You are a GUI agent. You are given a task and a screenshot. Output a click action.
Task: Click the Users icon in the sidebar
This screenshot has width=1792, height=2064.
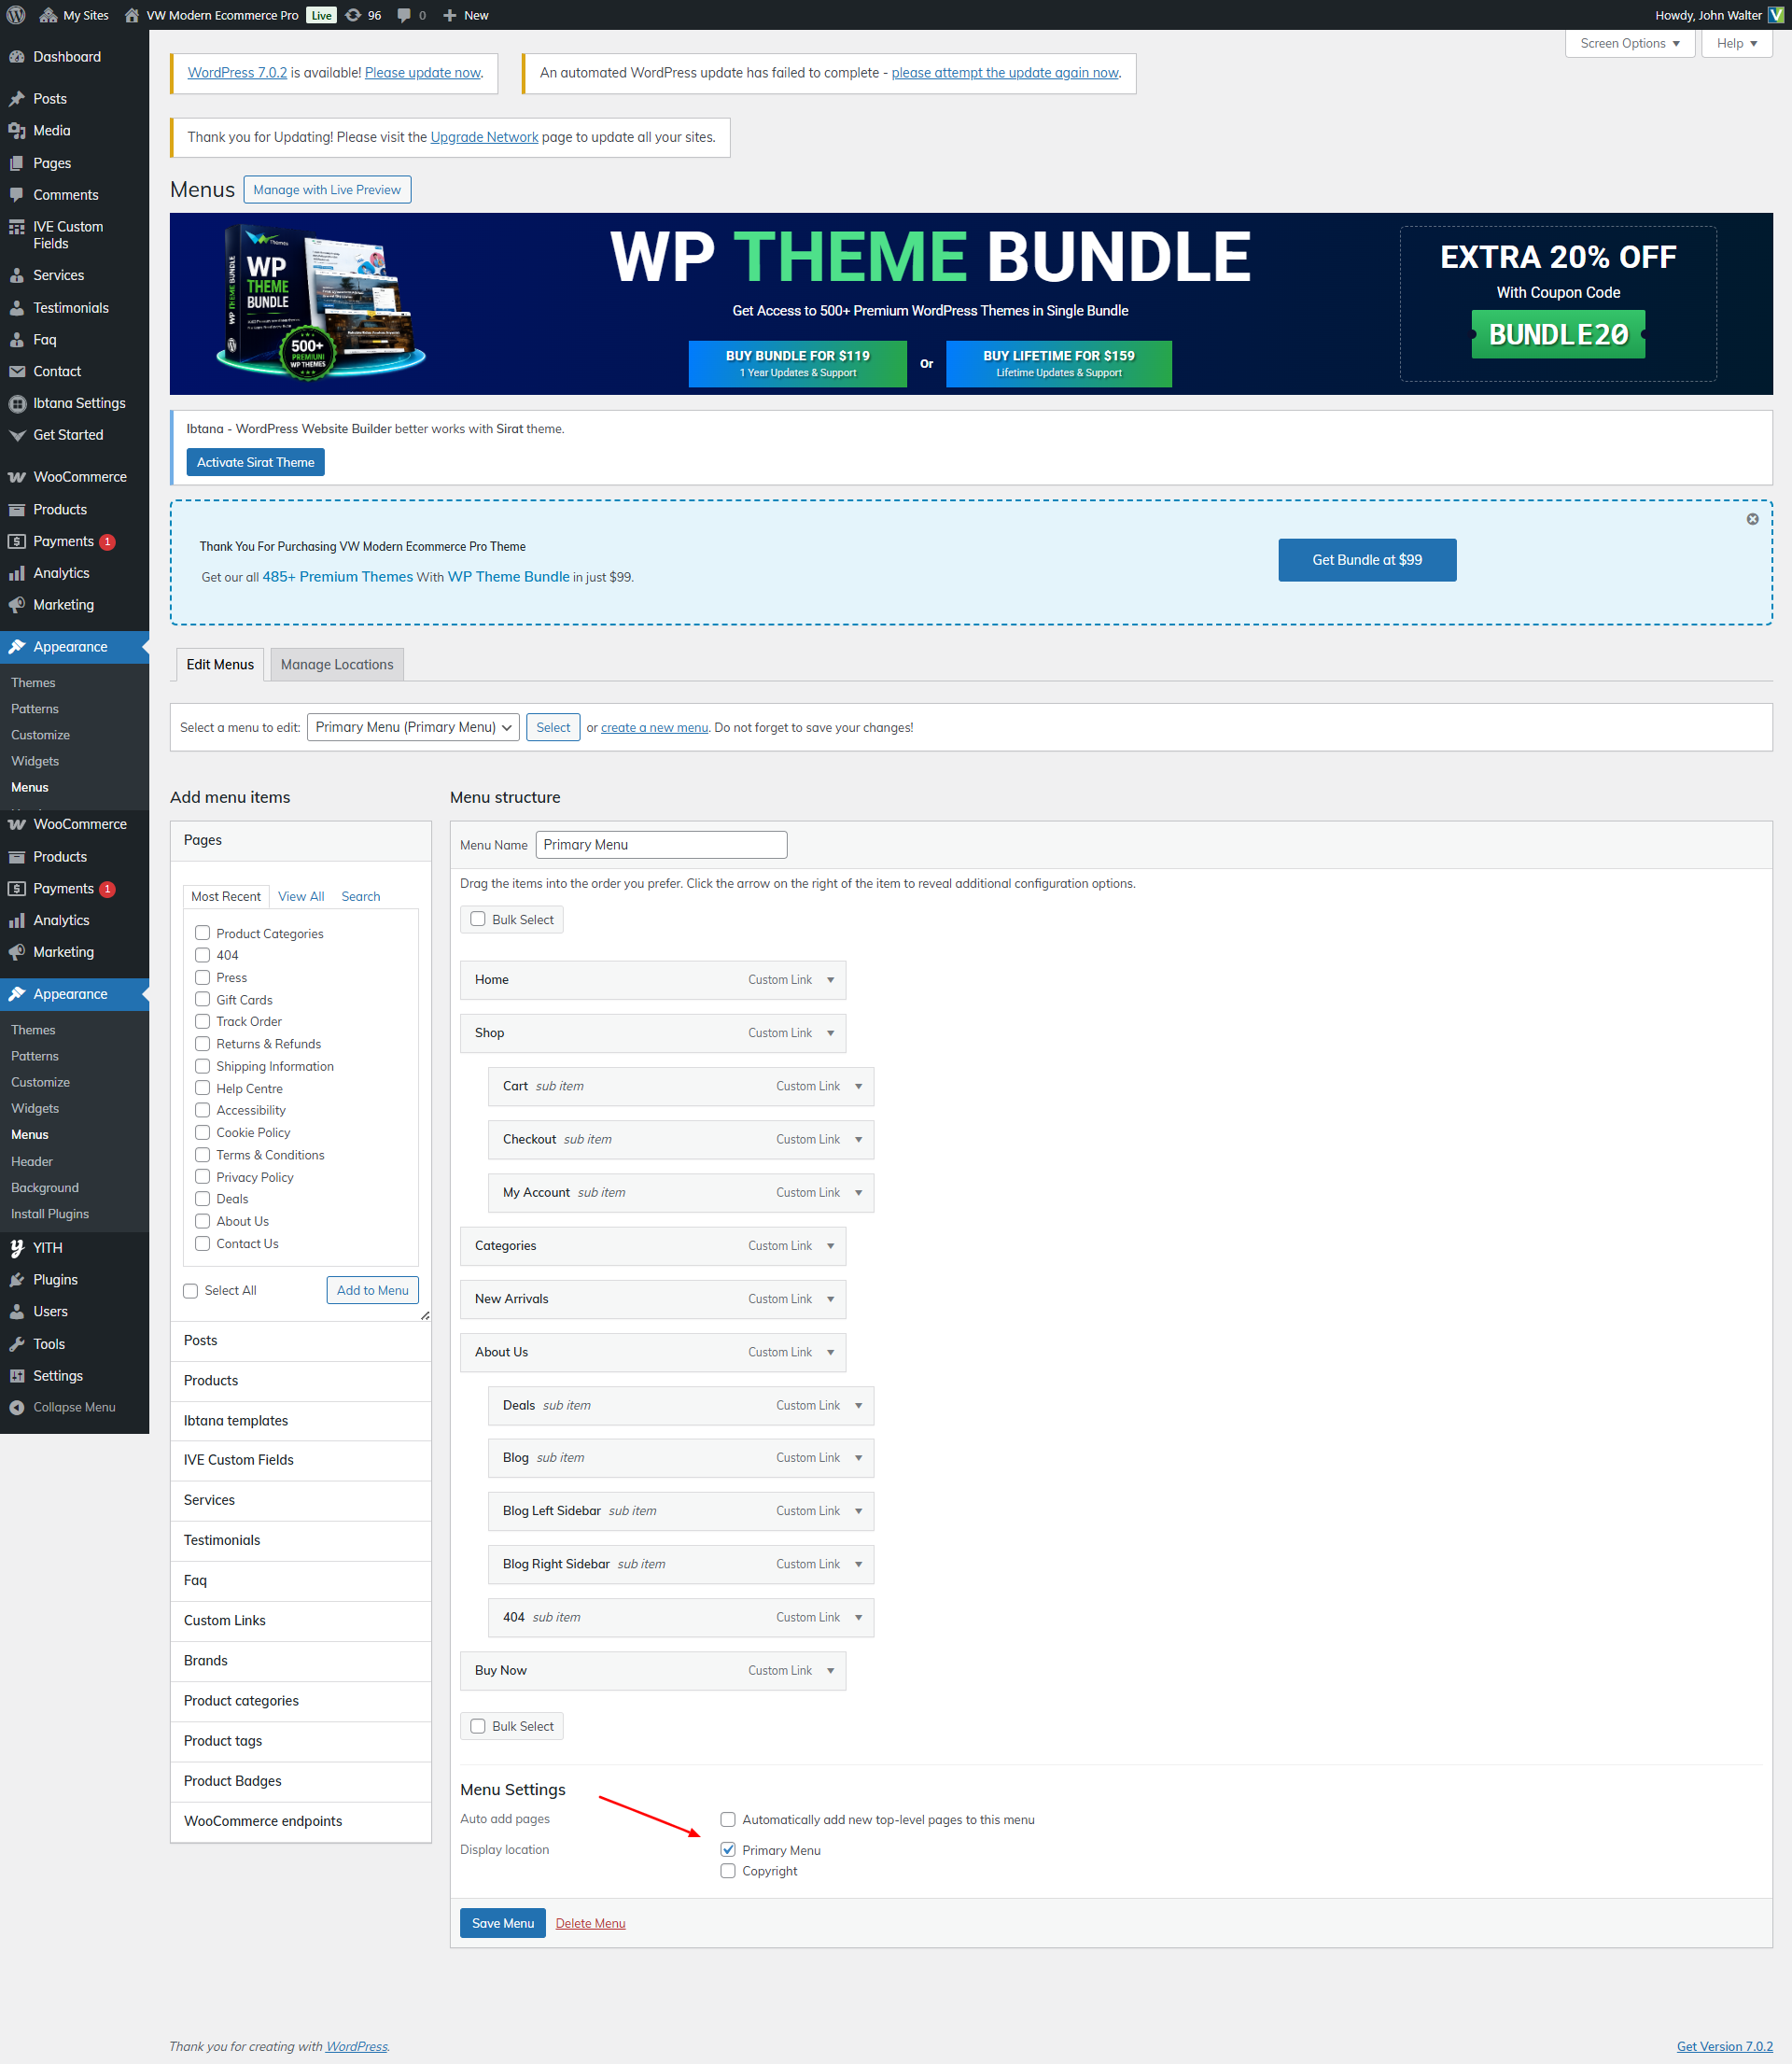(x=17, y=1312)
